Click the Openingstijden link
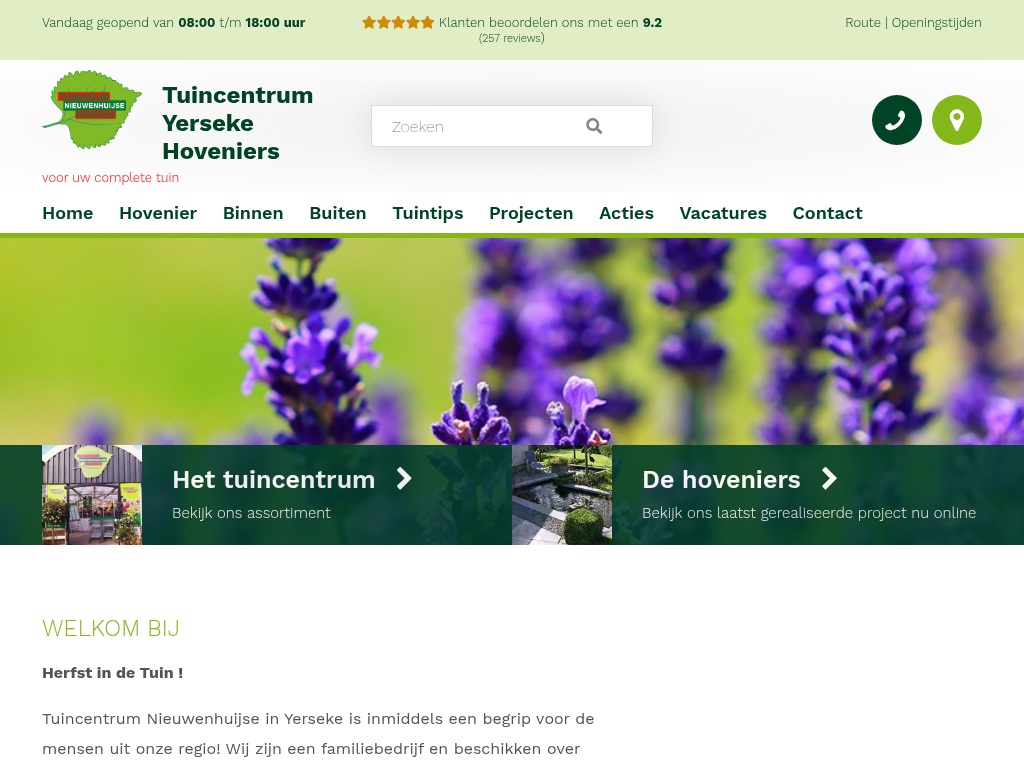Image resolution: width=1024 pixels, height=768 pixels. (936, 23)
